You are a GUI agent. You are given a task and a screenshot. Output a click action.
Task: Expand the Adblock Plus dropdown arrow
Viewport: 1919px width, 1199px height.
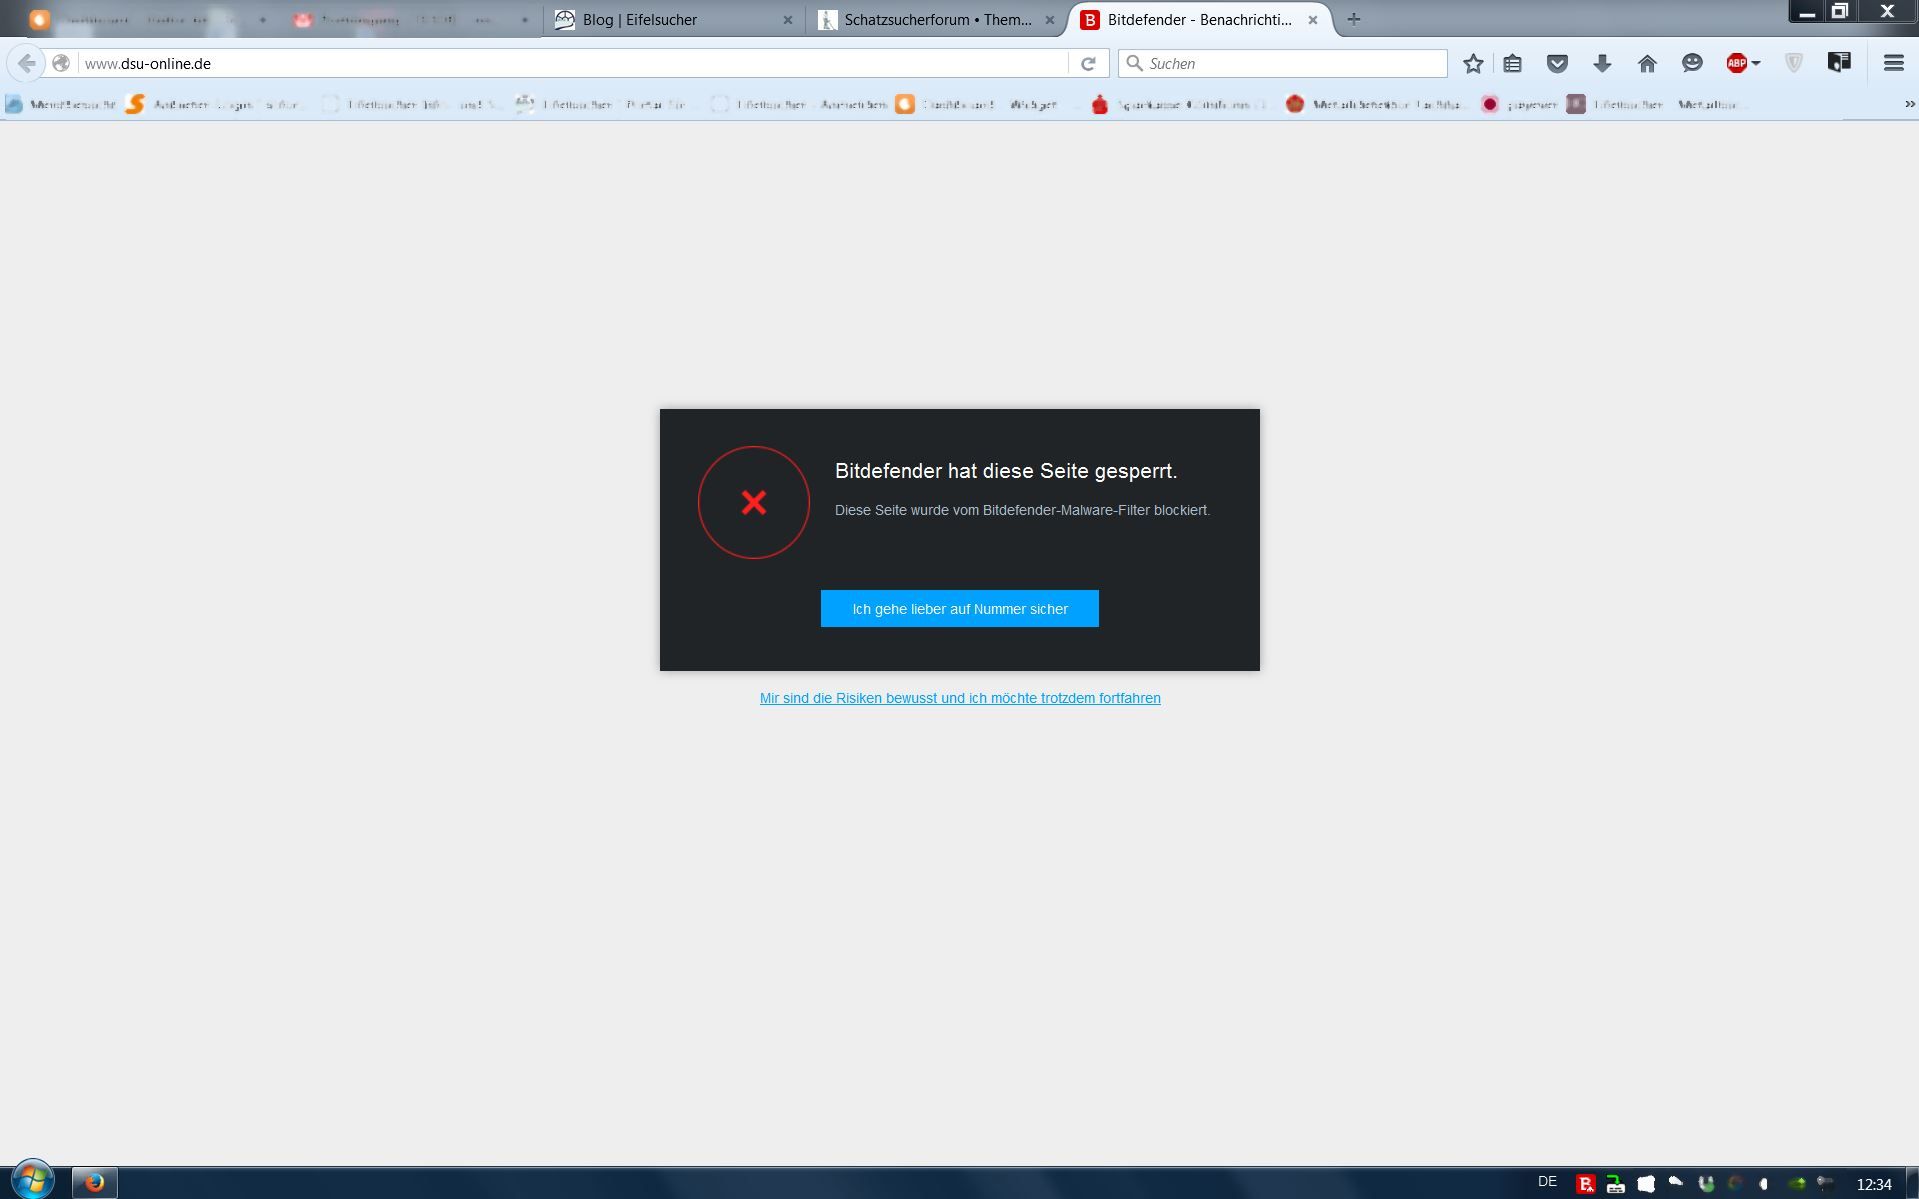pos(1756,64)
